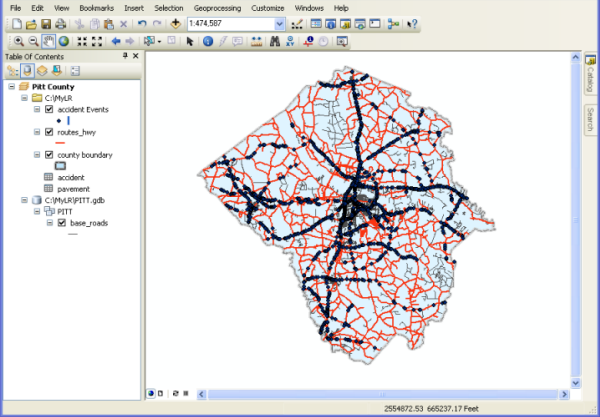Click the county boundary symbol swatch

[x=60, y=166]
